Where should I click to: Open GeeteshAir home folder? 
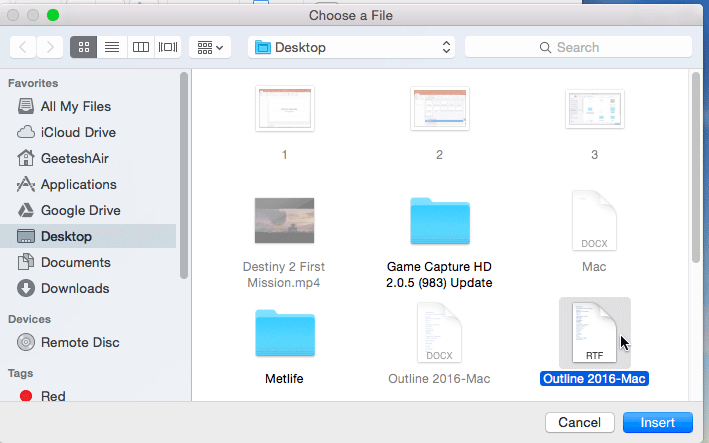pos(88,158)
